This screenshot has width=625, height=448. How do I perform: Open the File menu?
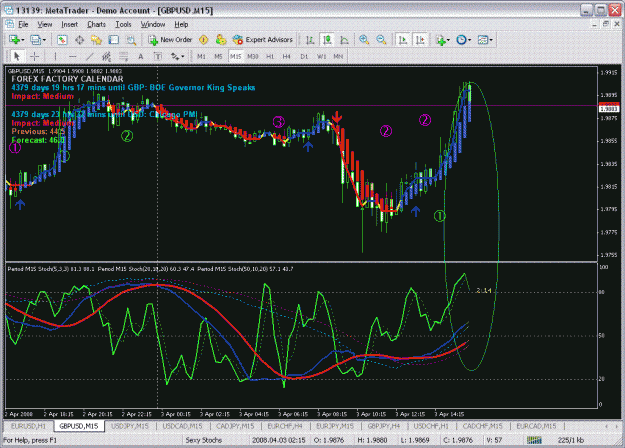23,24
